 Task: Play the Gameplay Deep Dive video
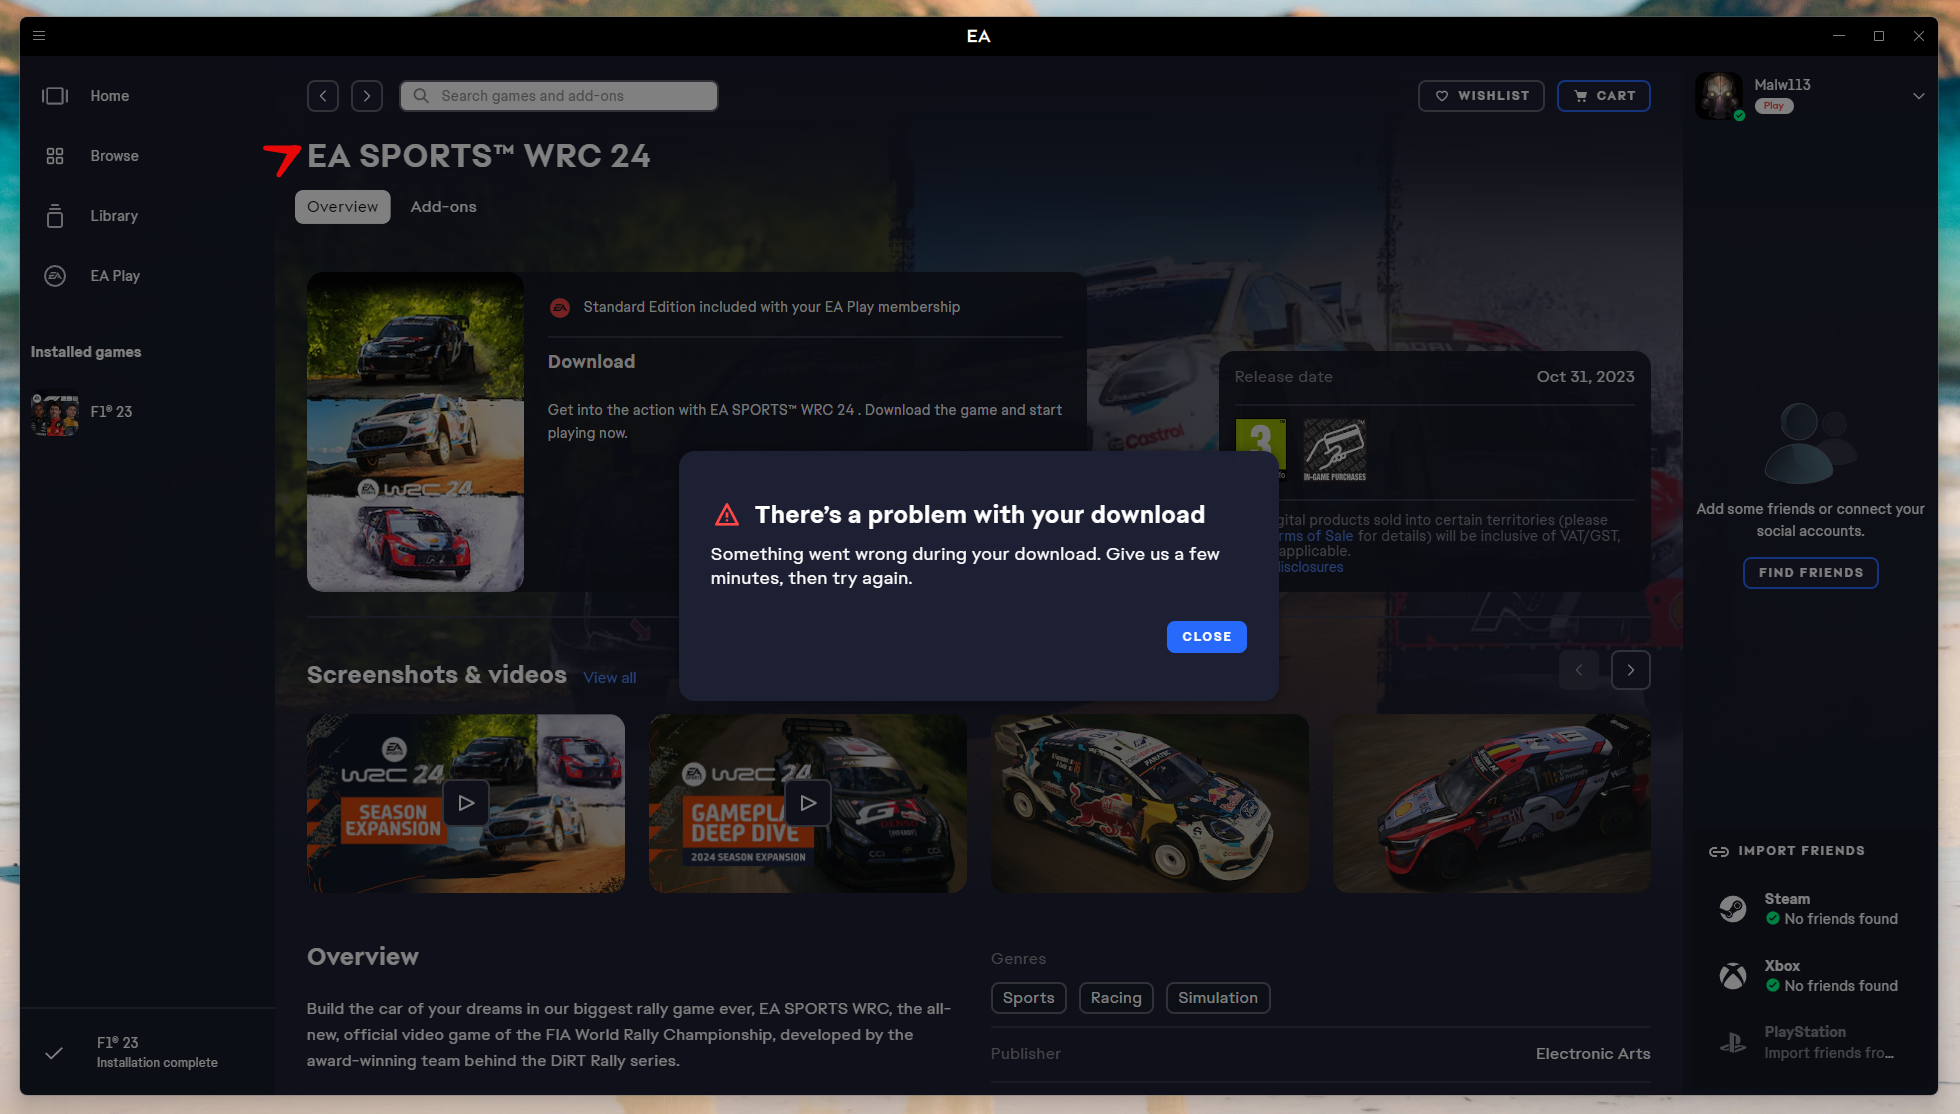click(808, 803)
